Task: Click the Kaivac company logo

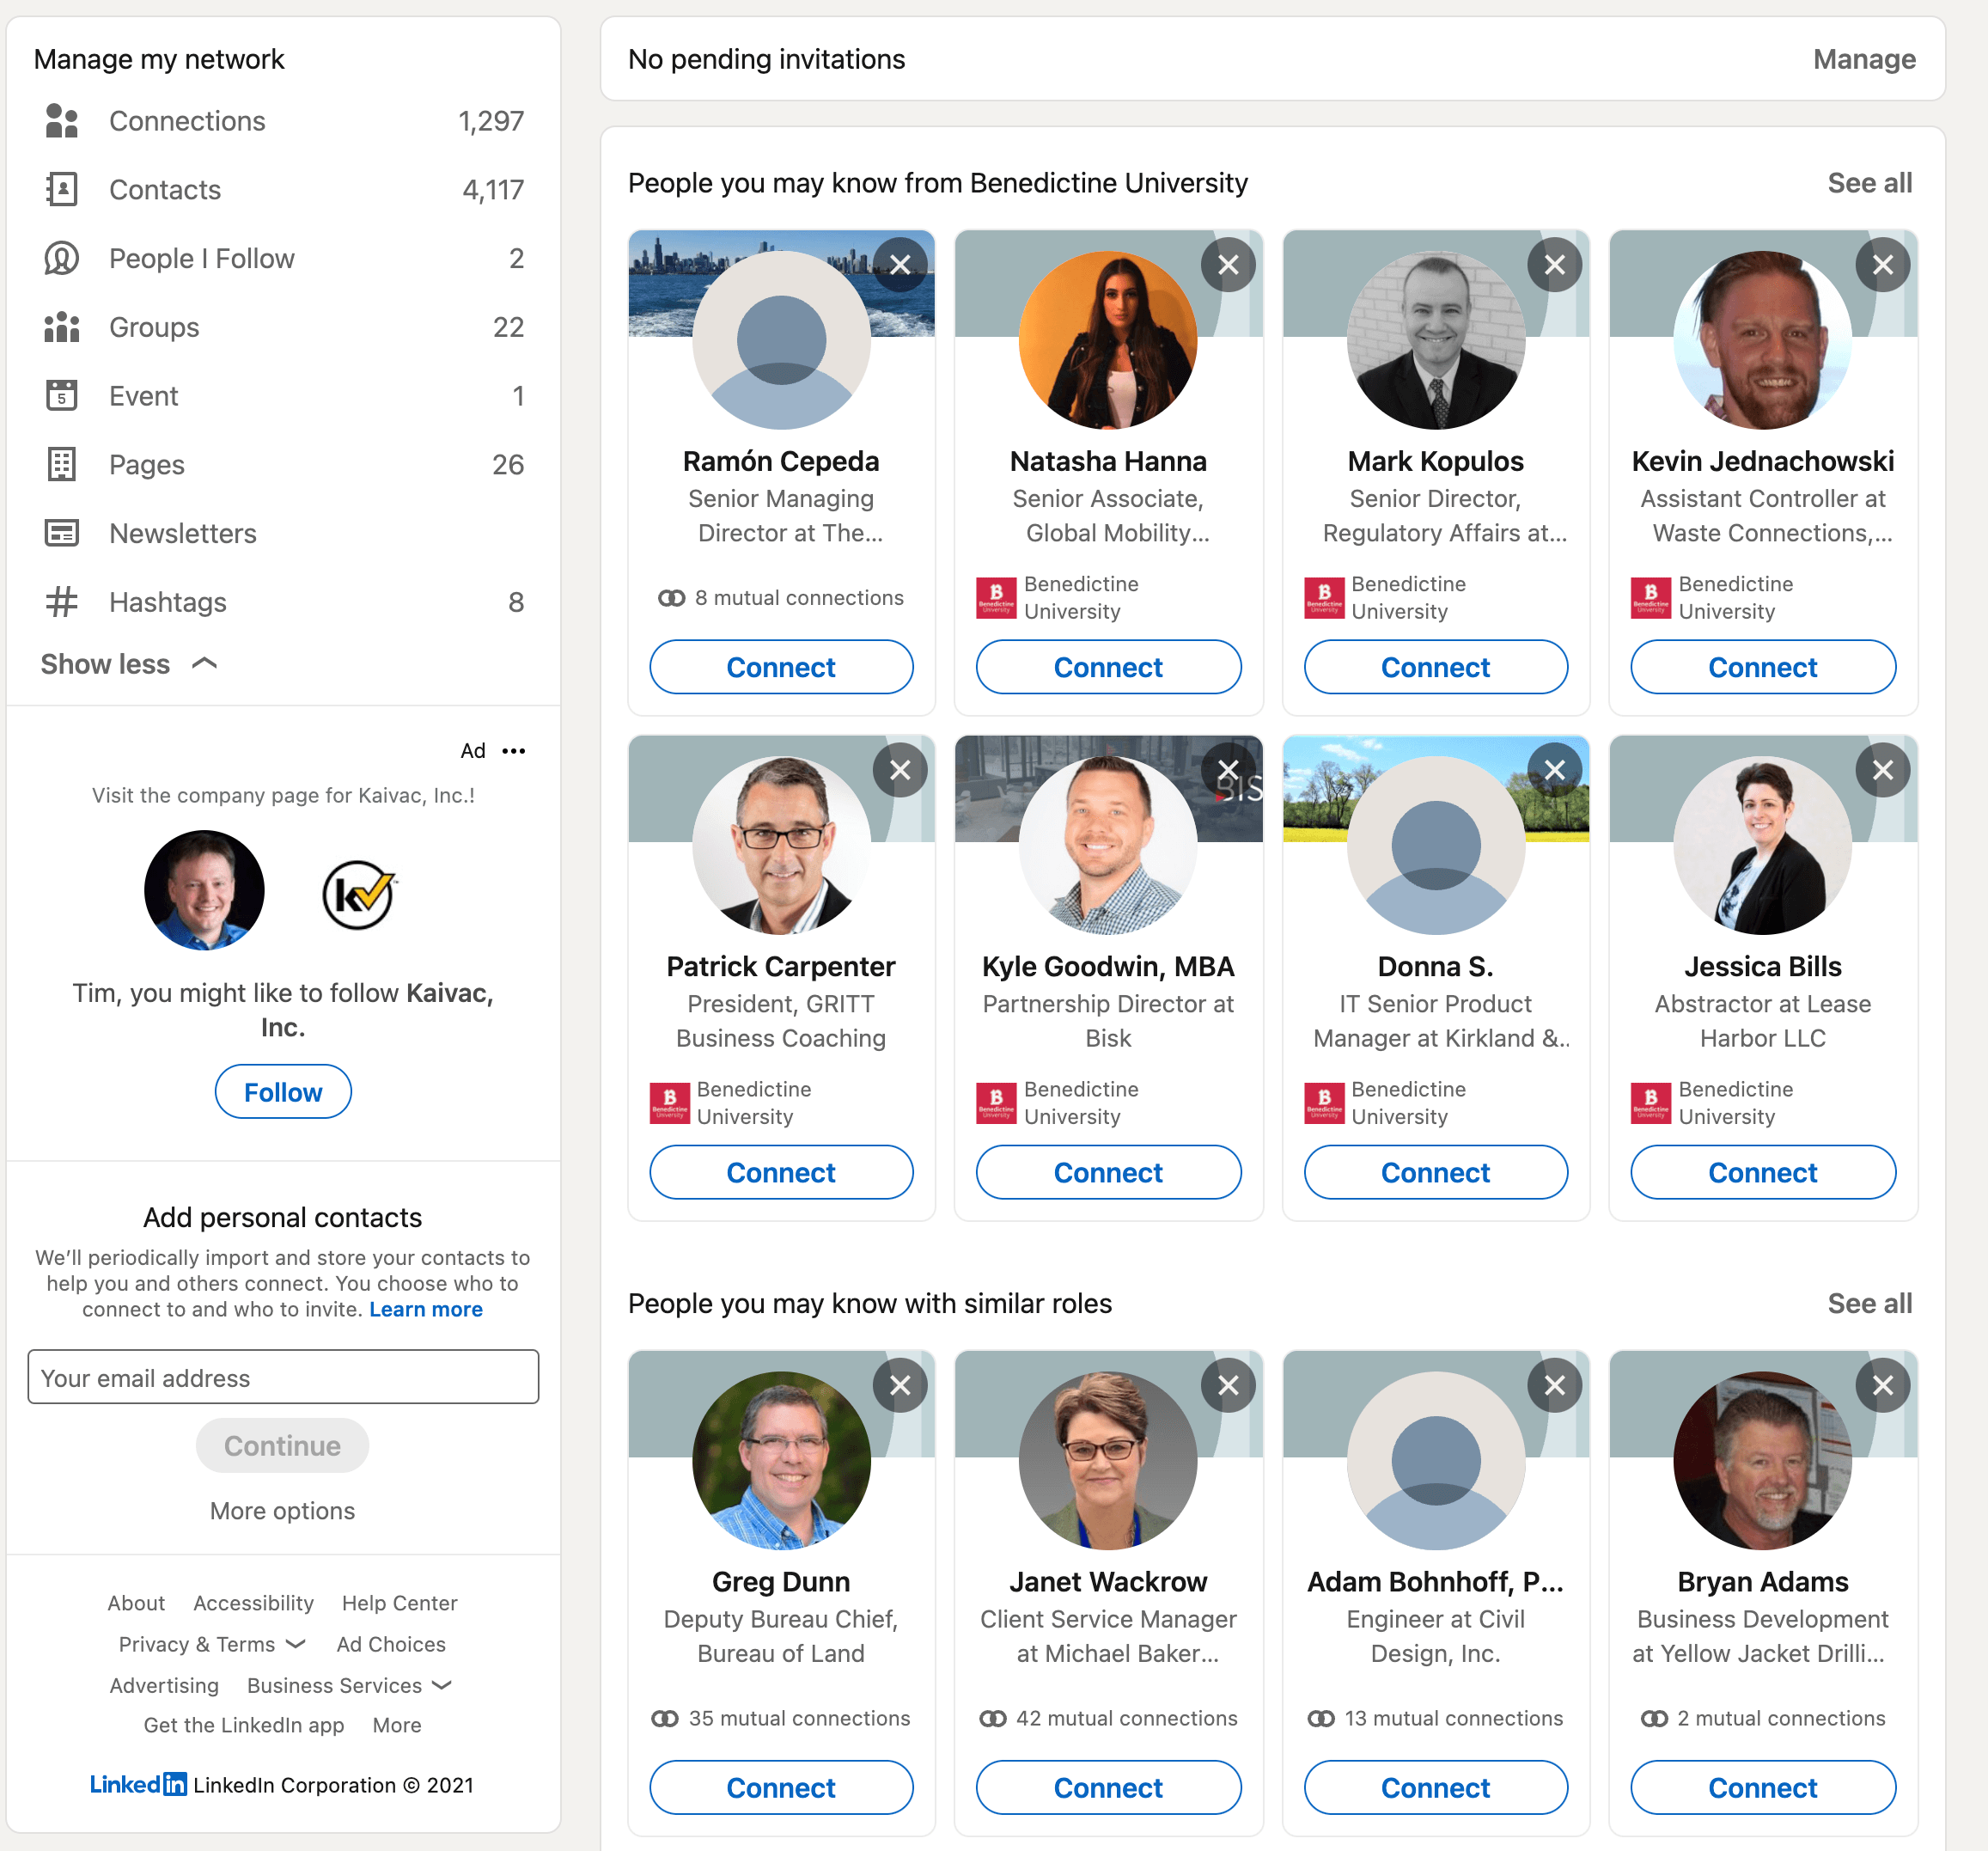Action: click(x=359, y=894)
